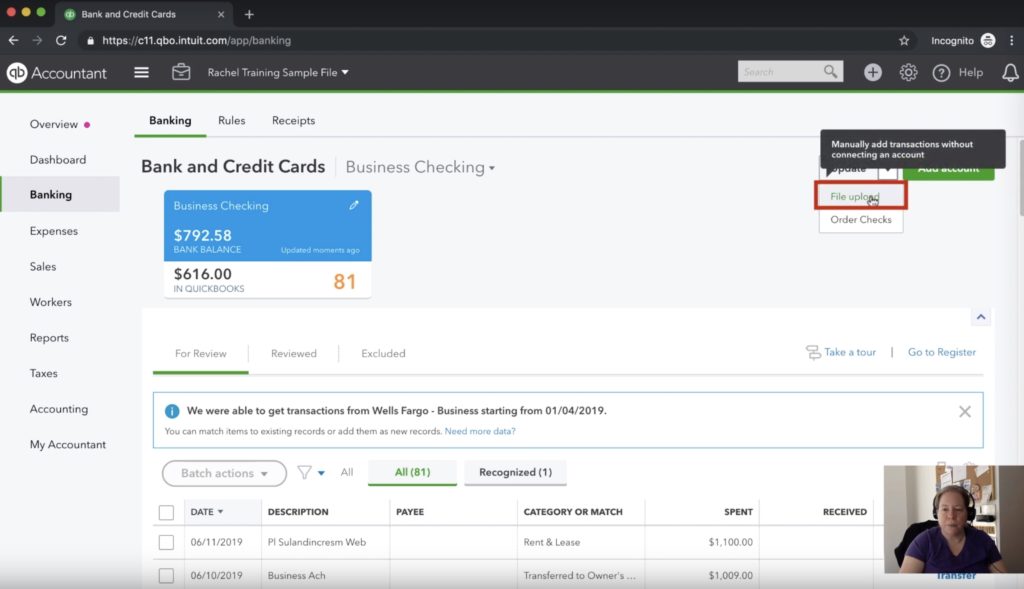The image size is (1024, 589).
Task: Open Reports in the sidebar
Action: pyautogui.click(x=49, y=338)
